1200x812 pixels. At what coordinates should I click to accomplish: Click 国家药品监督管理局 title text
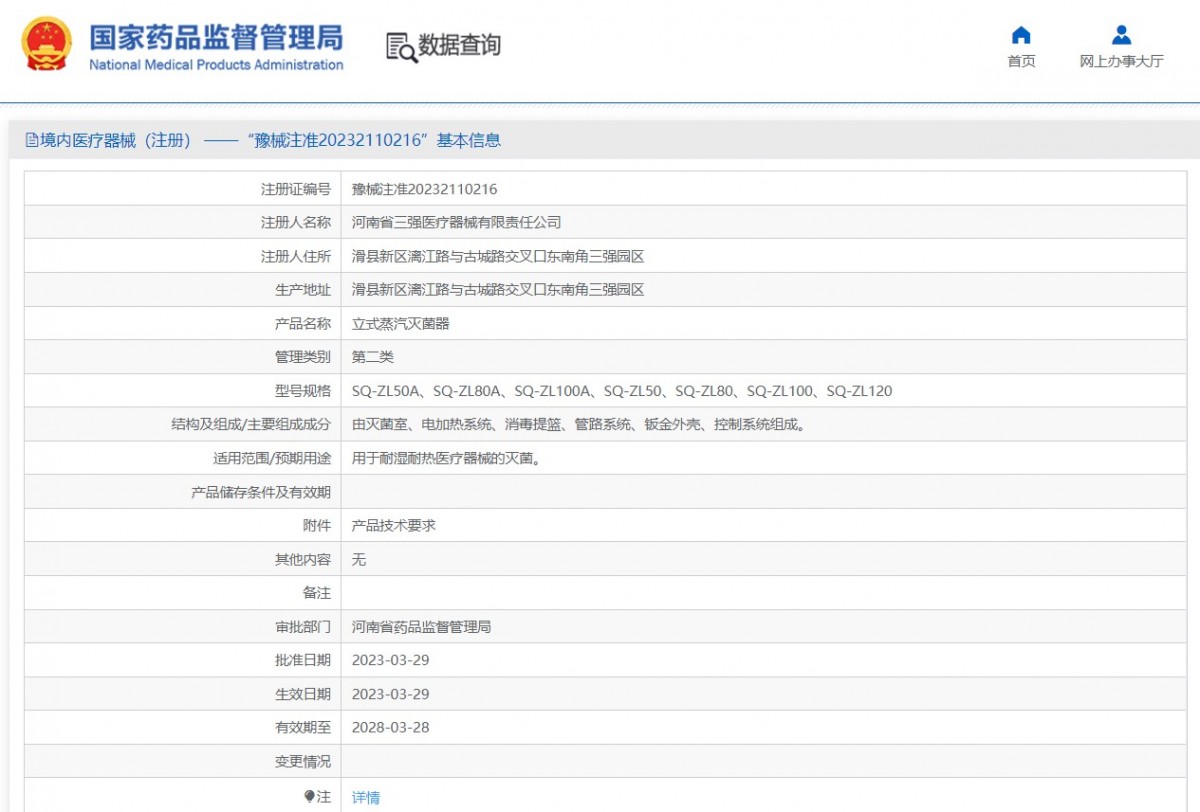pyautogui.click(x=216, y=37)
